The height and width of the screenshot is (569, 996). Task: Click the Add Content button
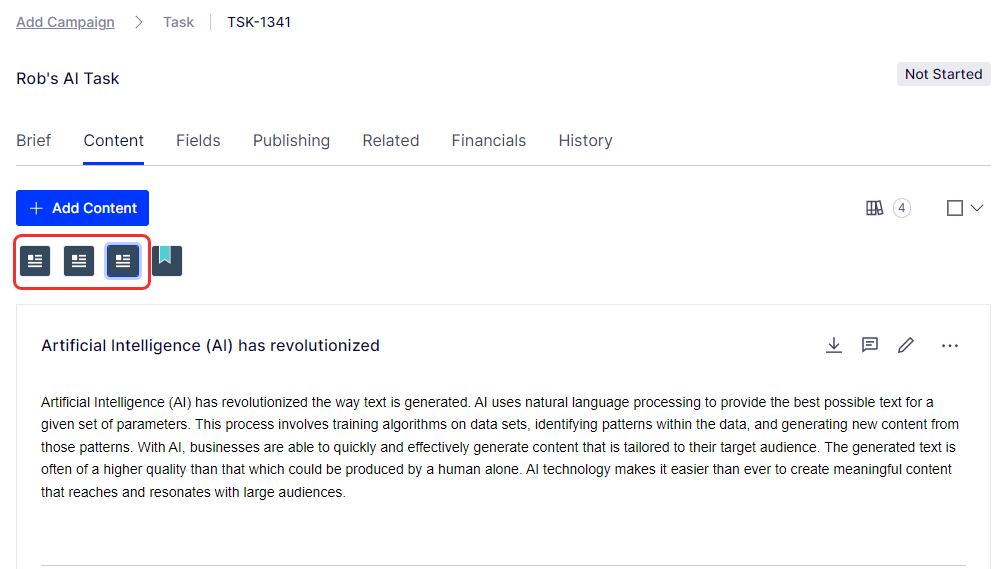(x=83, y=208)
